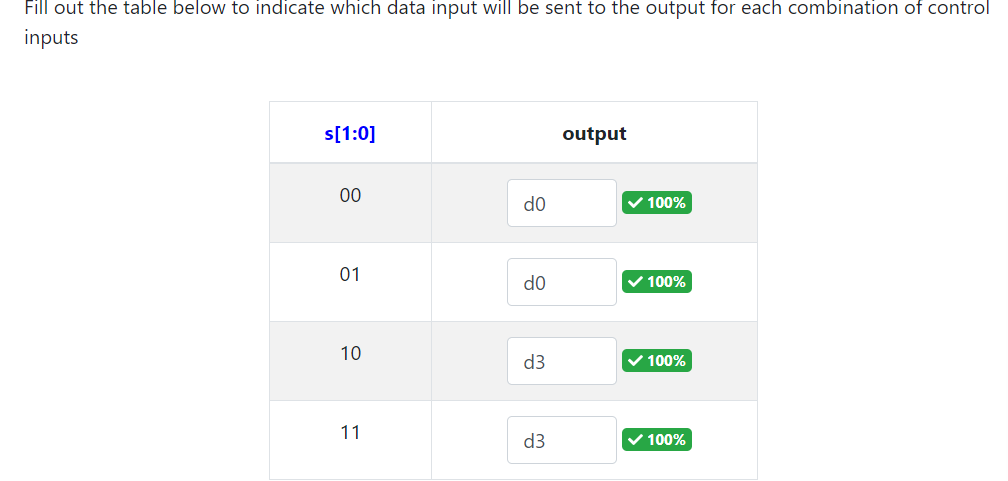Viewport: 1008px width, 481px height.
Task: Click the green checkmark icon in row 01
Action: [635, 282]
